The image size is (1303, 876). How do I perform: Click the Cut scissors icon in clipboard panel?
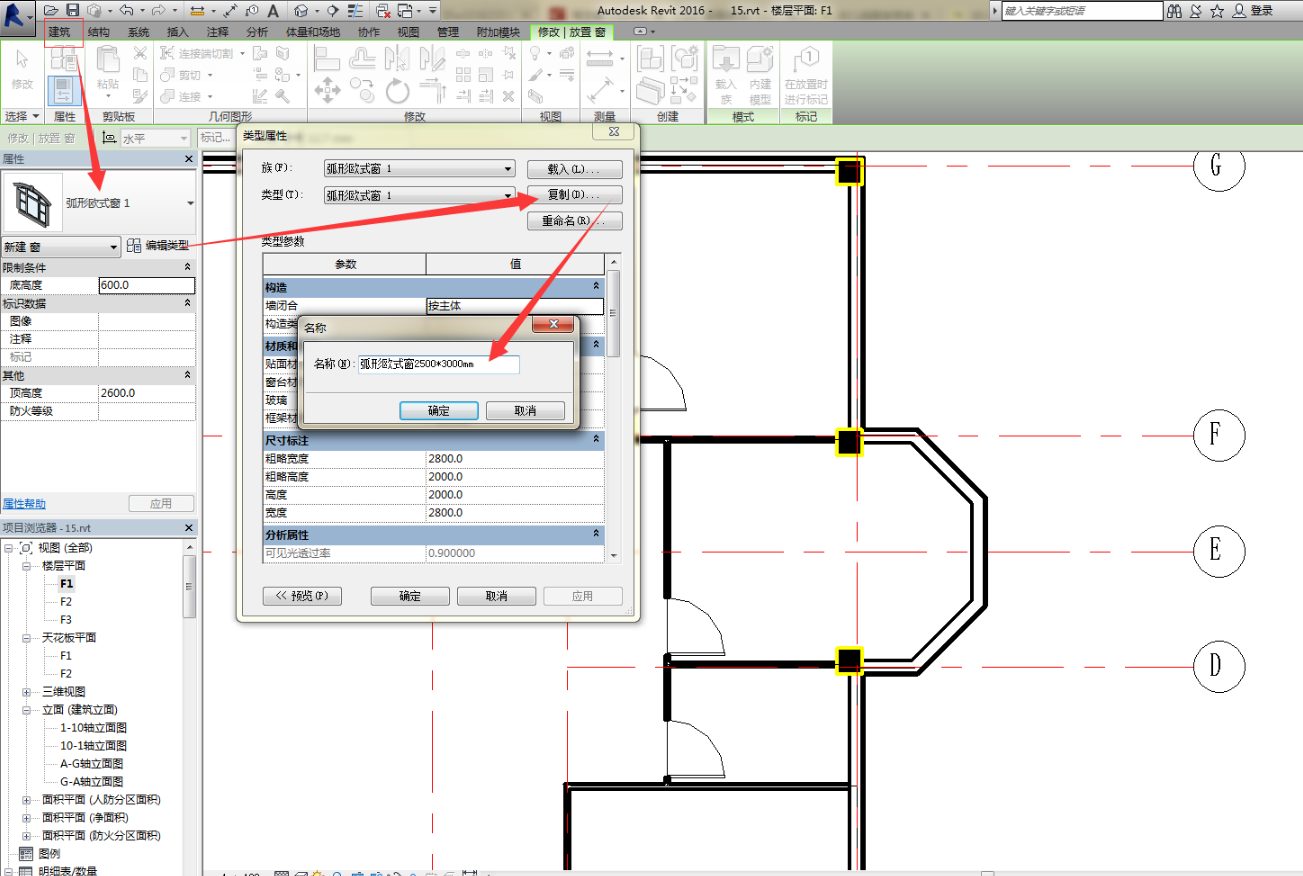[140, 53]
